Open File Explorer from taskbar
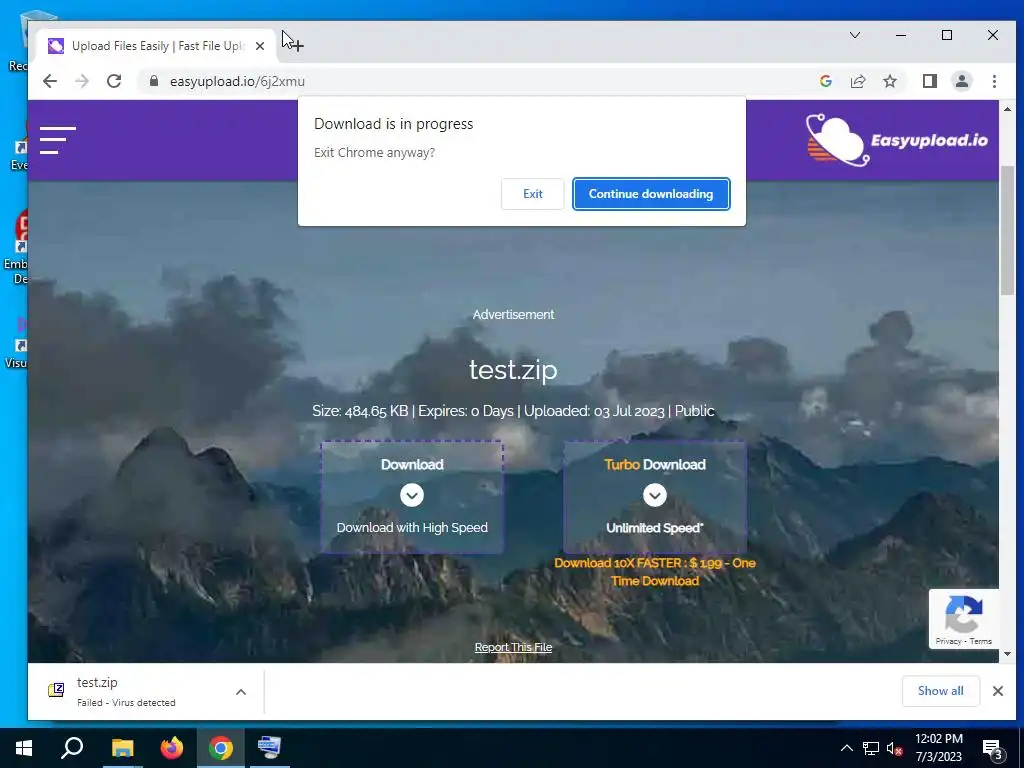Viewport: 1024px width, 768px height. pos(122,748)
